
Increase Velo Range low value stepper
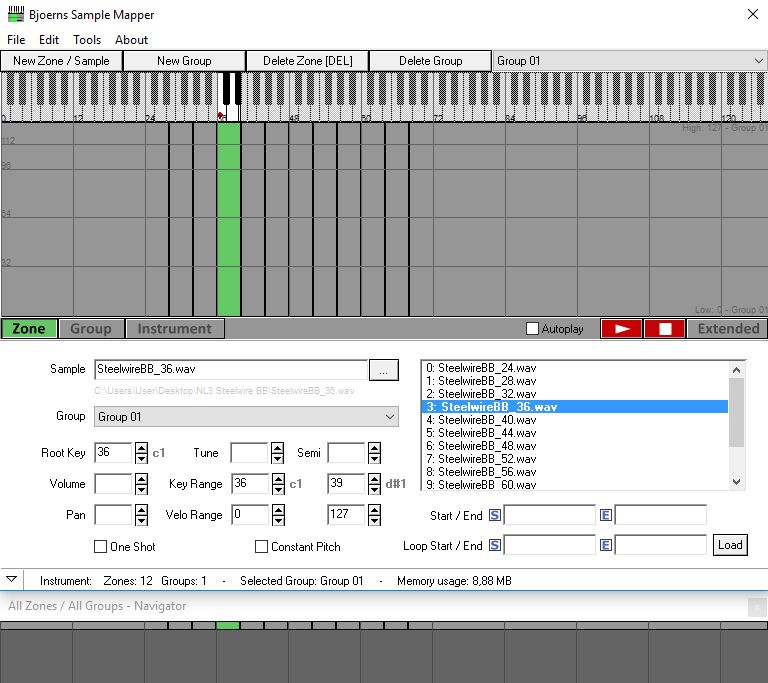(x=278, y=510)
